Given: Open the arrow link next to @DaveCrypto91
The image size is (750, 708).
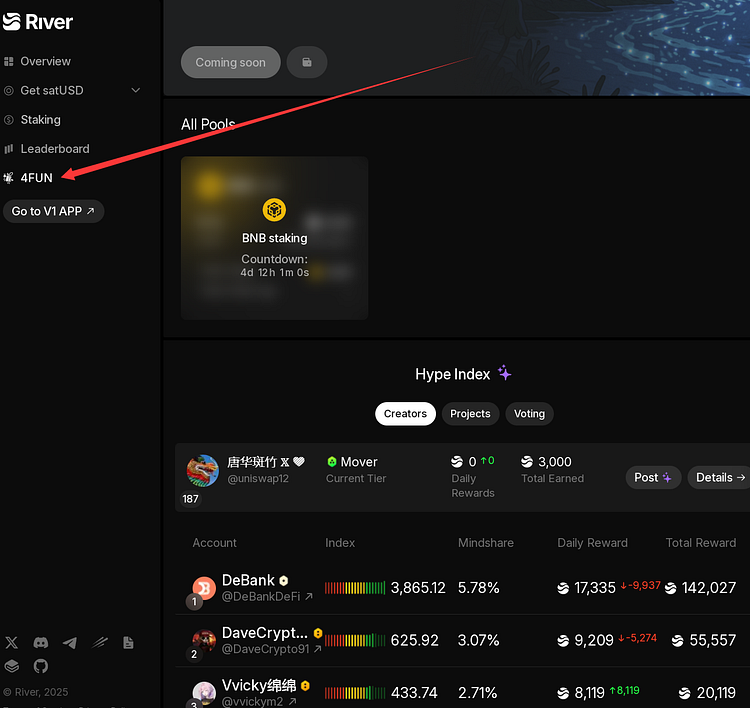Looking at the screenshot, I should pyautogui.click(x=318, y=649).
